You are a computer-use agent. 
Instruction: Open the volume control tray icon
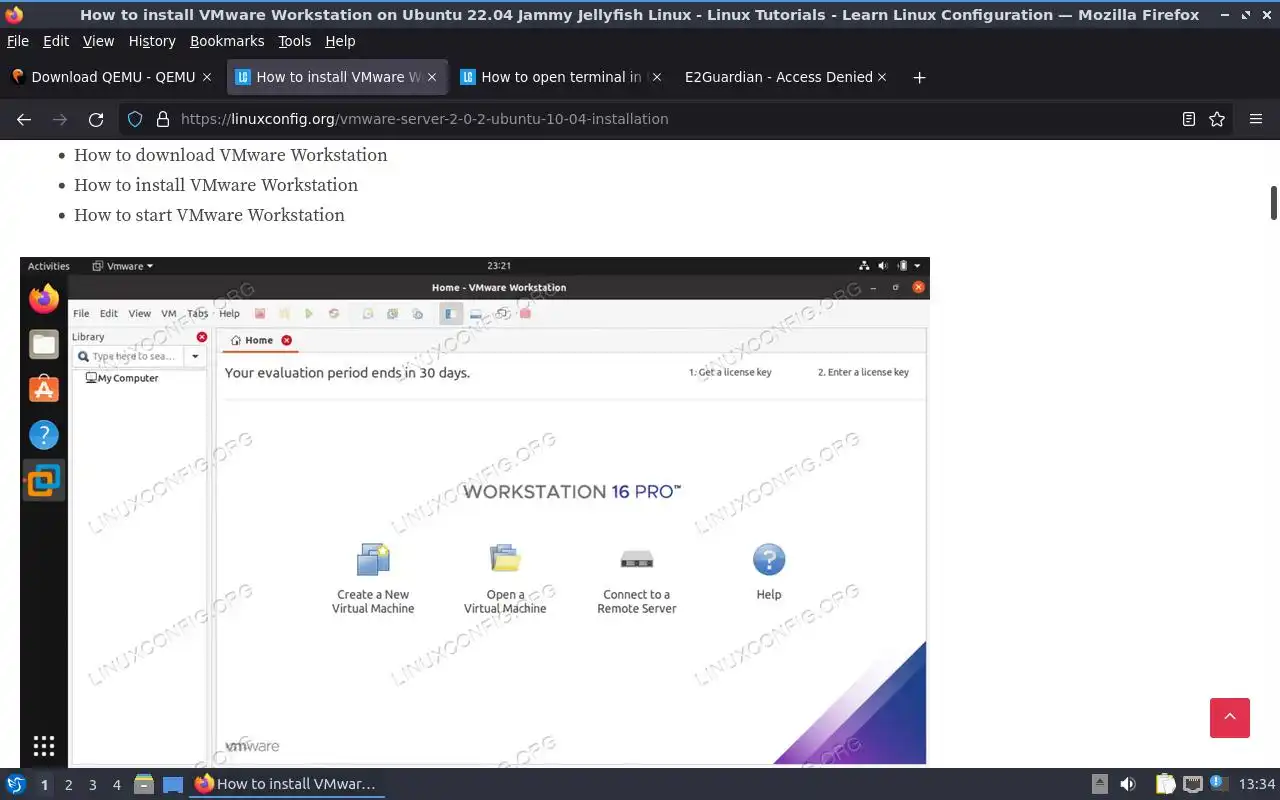(x=1128, y=784)
